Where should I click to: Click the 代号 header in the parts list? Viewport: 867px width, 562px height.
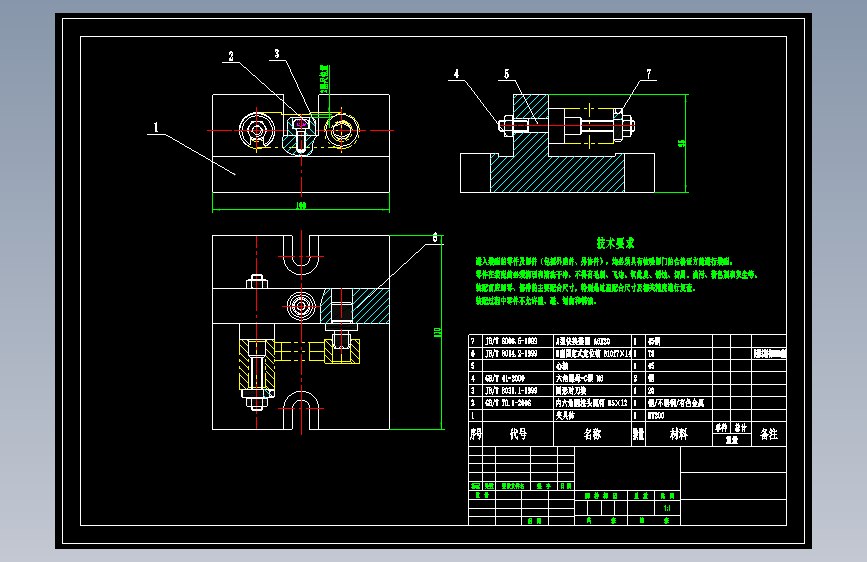pos(518,434)
